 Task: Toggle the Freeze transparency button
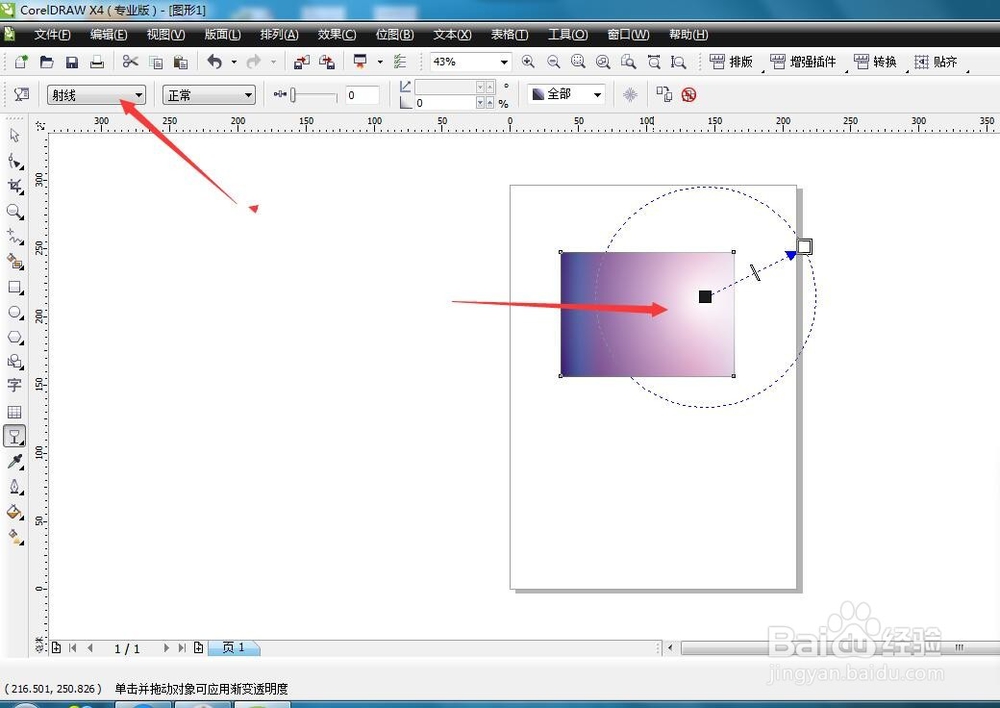point(630,95)
